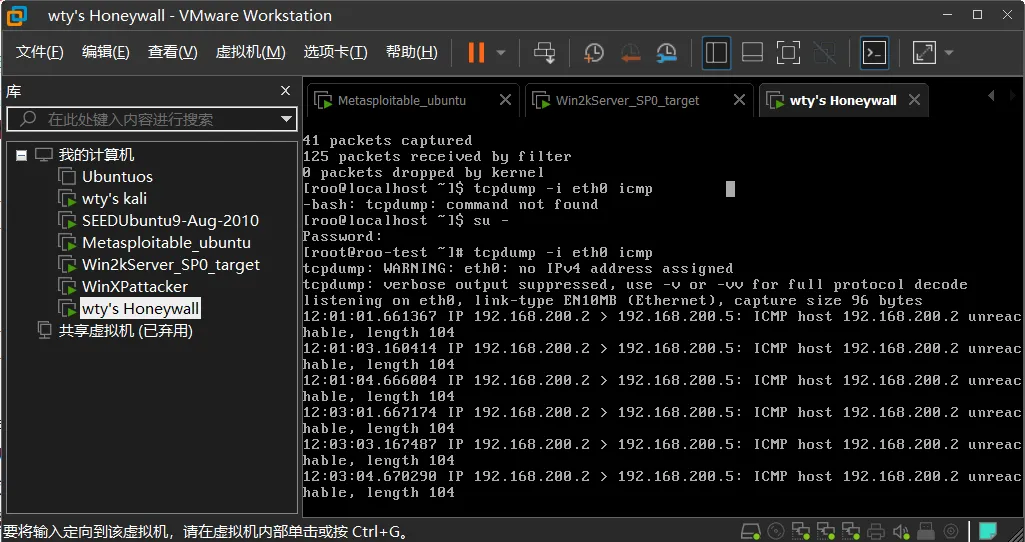The width and height of the screenshot is (1025, 542).
Task: Click the tab scroll left arrow
Action: tap(992, 96)
